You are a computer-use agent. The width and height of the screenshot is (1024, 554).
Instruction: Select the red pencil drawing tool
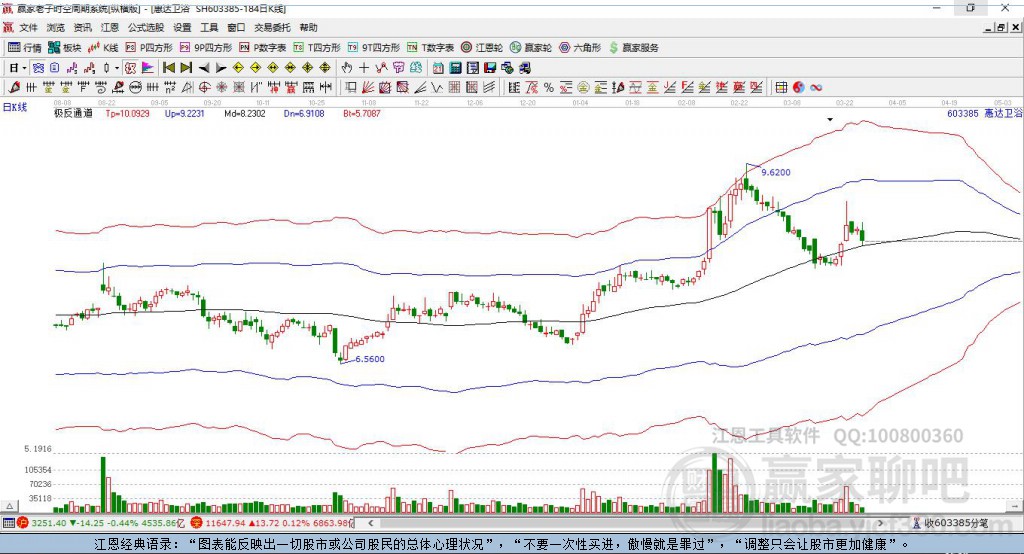point(14,88)
